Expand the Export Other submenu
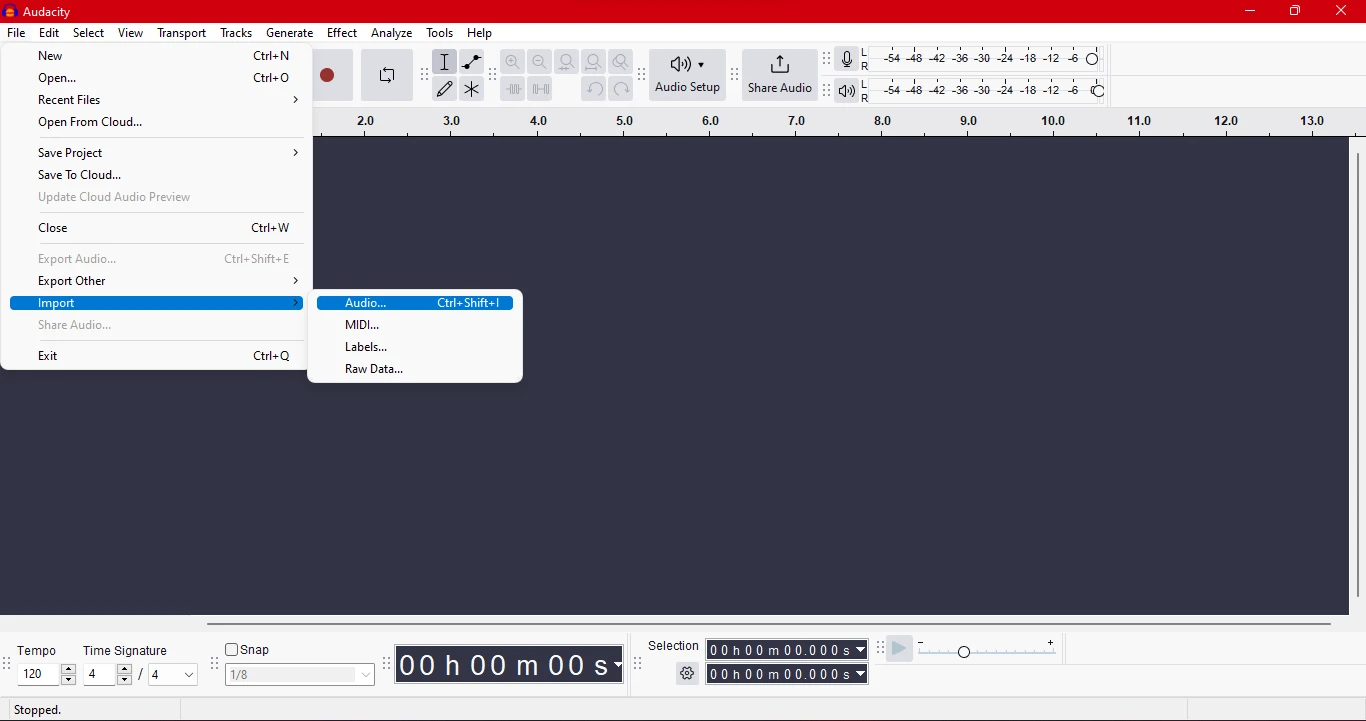 (156, 281)
